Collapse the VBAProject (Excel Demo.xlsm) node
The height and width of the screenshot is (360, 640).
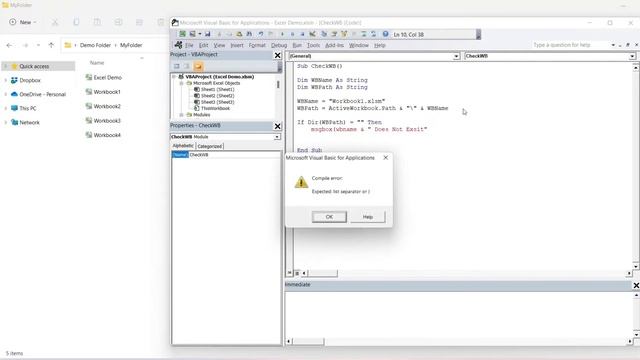[174, 77]
